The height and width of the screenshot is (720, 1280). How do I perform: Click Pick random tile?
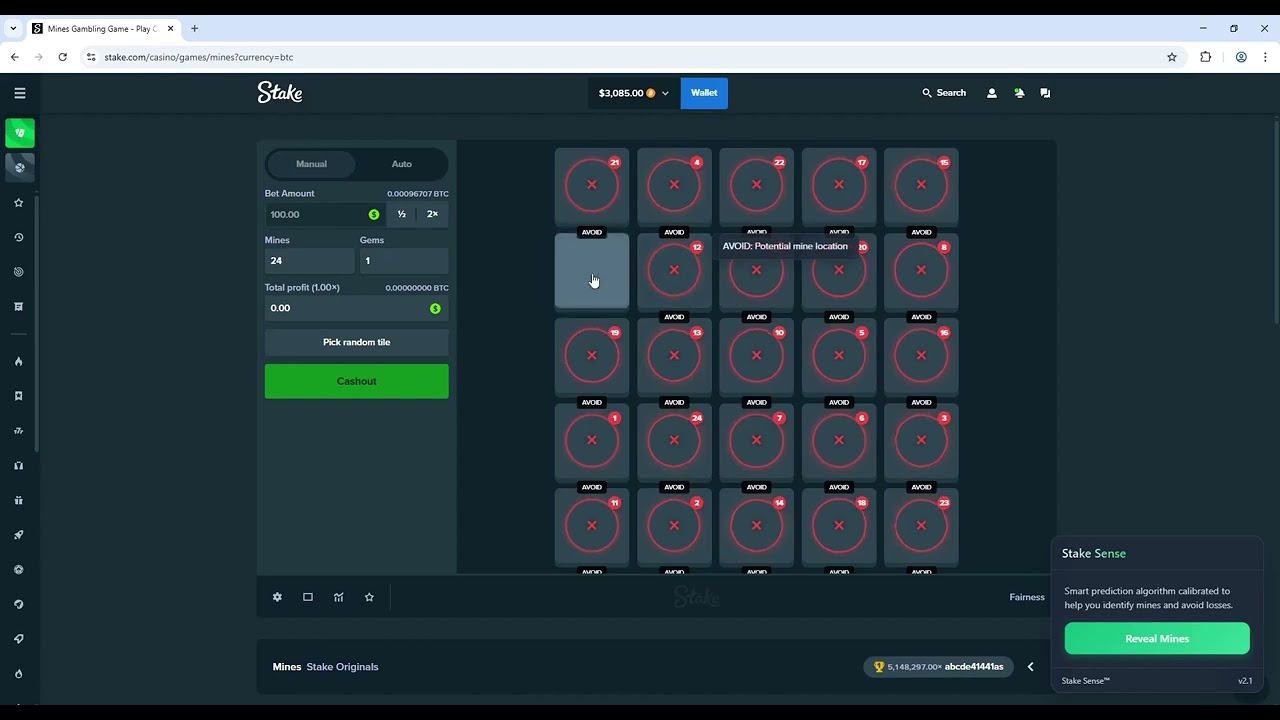click(357, 342)
